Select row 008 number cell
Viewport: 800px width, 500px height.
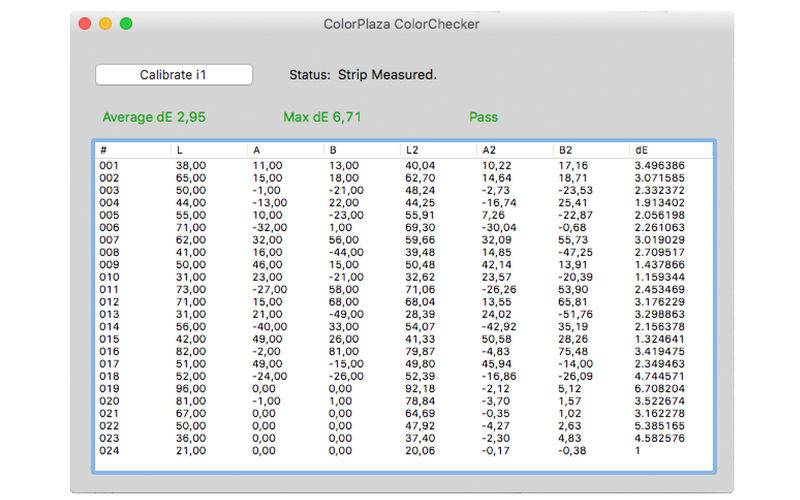109,252
